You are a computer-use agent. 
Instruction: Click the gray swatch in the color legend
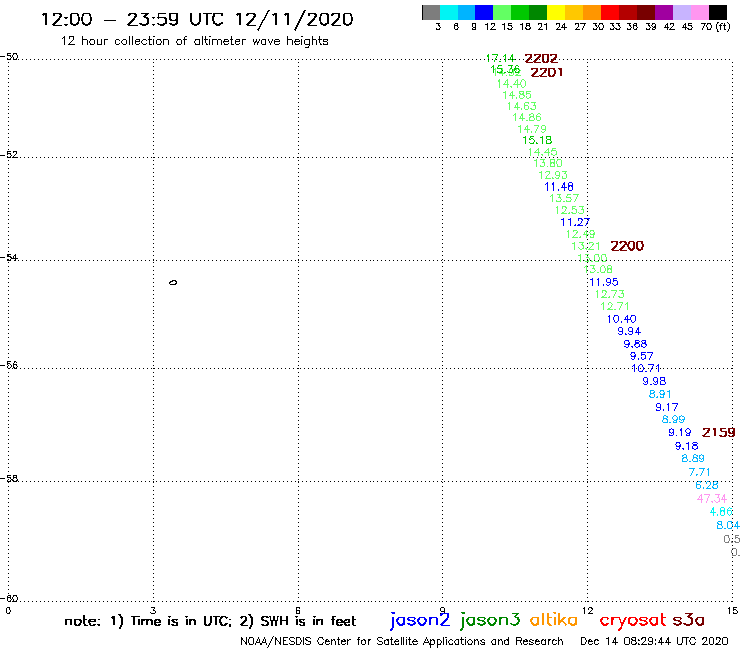431,12
